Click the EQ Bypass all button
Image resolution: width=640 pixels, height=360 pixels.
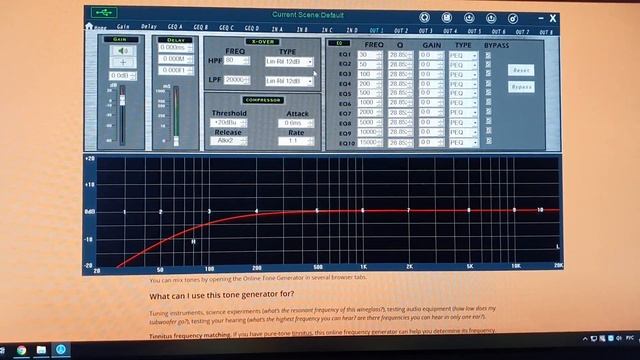click(521, 87)
